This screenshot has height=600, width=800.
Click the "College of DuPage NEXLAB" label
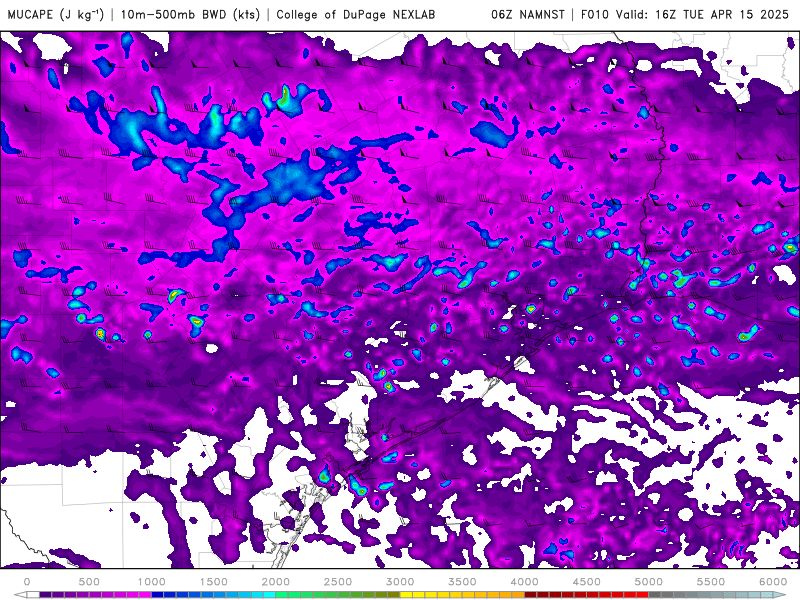[356, 14]
